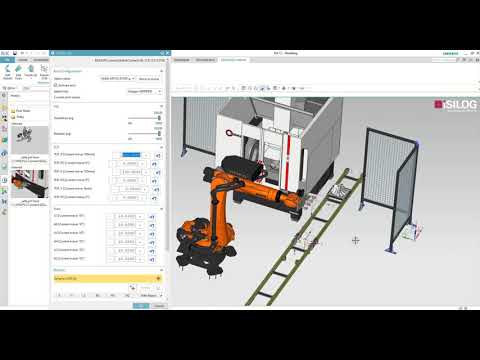The height and width of the screenshot is (360, 480).
Task: Click apply icon beside the A6 axis field
Action: pyautogui.click(x=152, y=259)
